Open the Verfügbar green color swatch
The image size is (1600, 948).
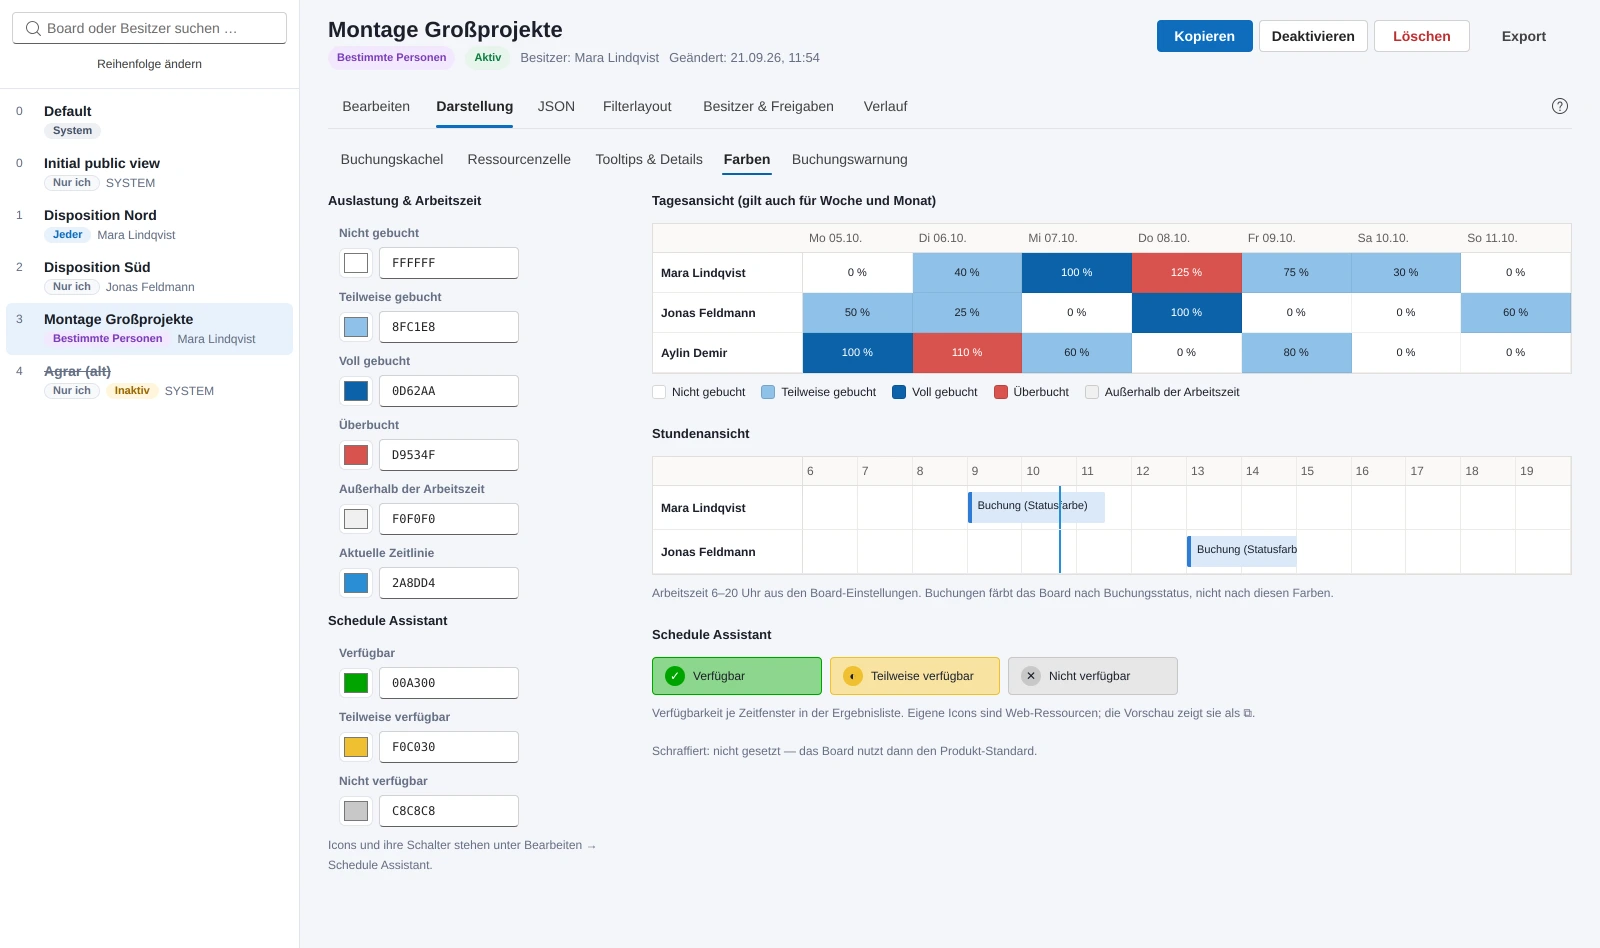pos(356,683)
